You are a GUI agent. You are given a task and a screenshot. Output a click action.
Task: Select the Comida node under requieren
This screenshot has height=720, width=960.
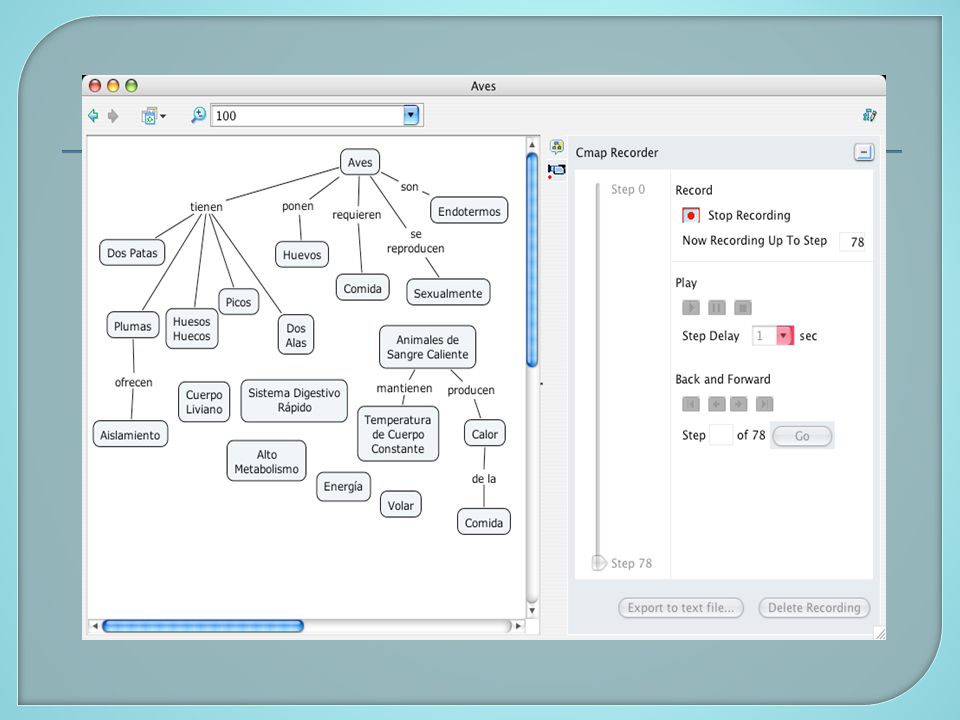[x=362, y=288]
